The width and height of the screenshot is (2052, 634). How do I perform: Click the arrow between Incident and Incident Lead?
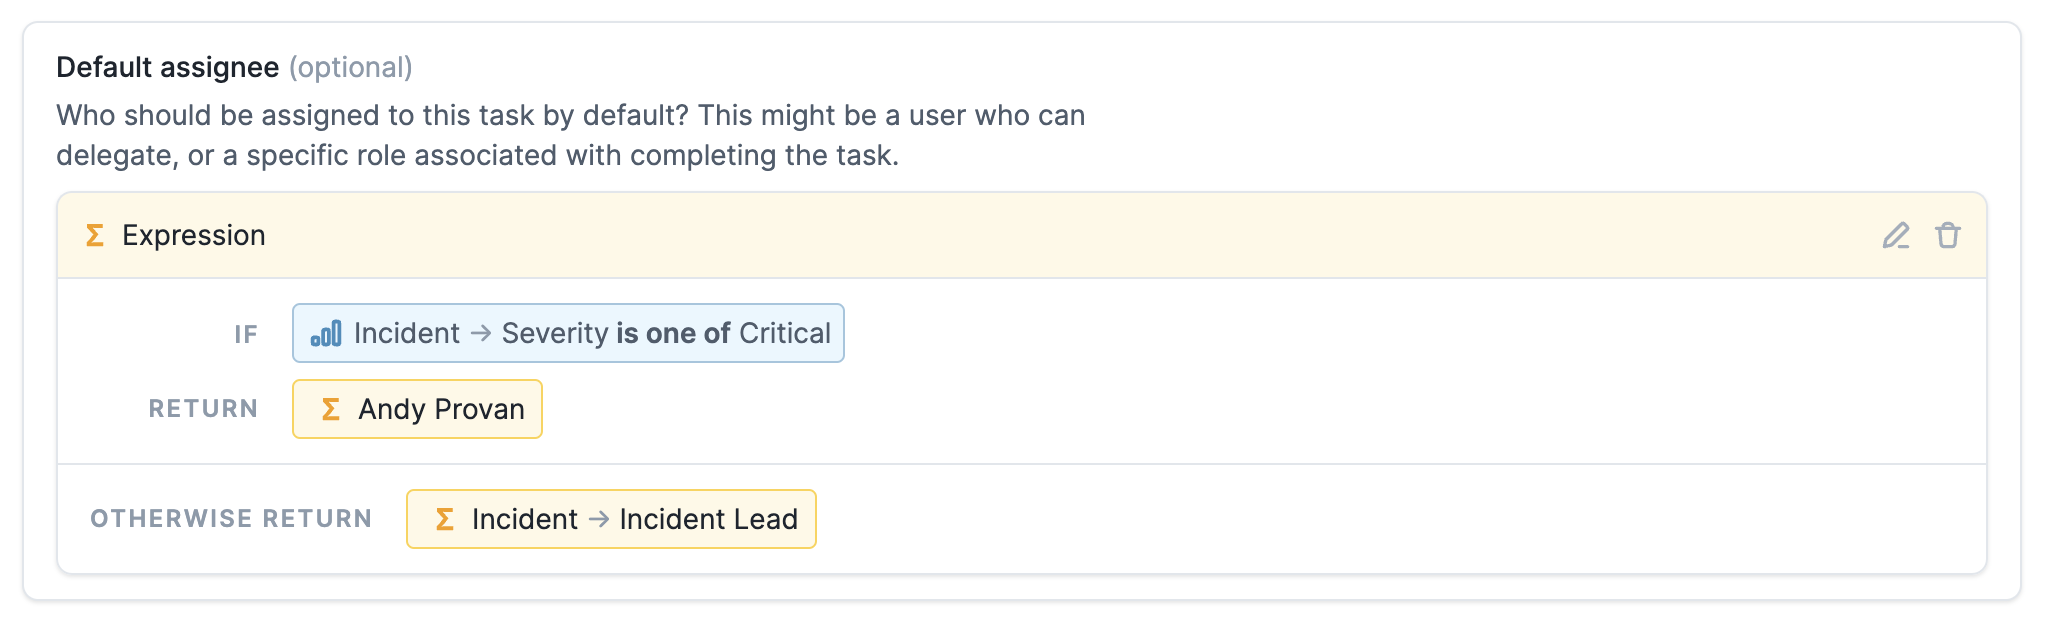coord(599,519)
